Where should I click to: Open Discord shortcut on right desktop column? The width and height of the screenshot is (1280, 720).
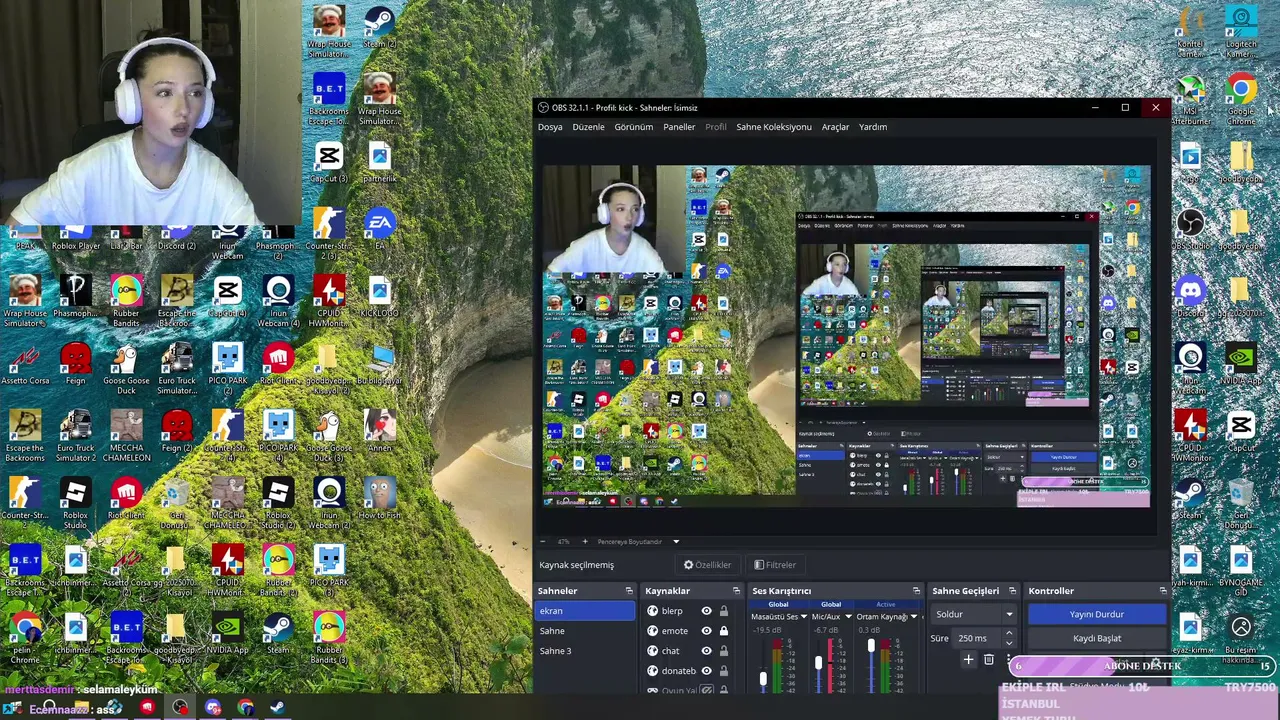click(1190, 297)
